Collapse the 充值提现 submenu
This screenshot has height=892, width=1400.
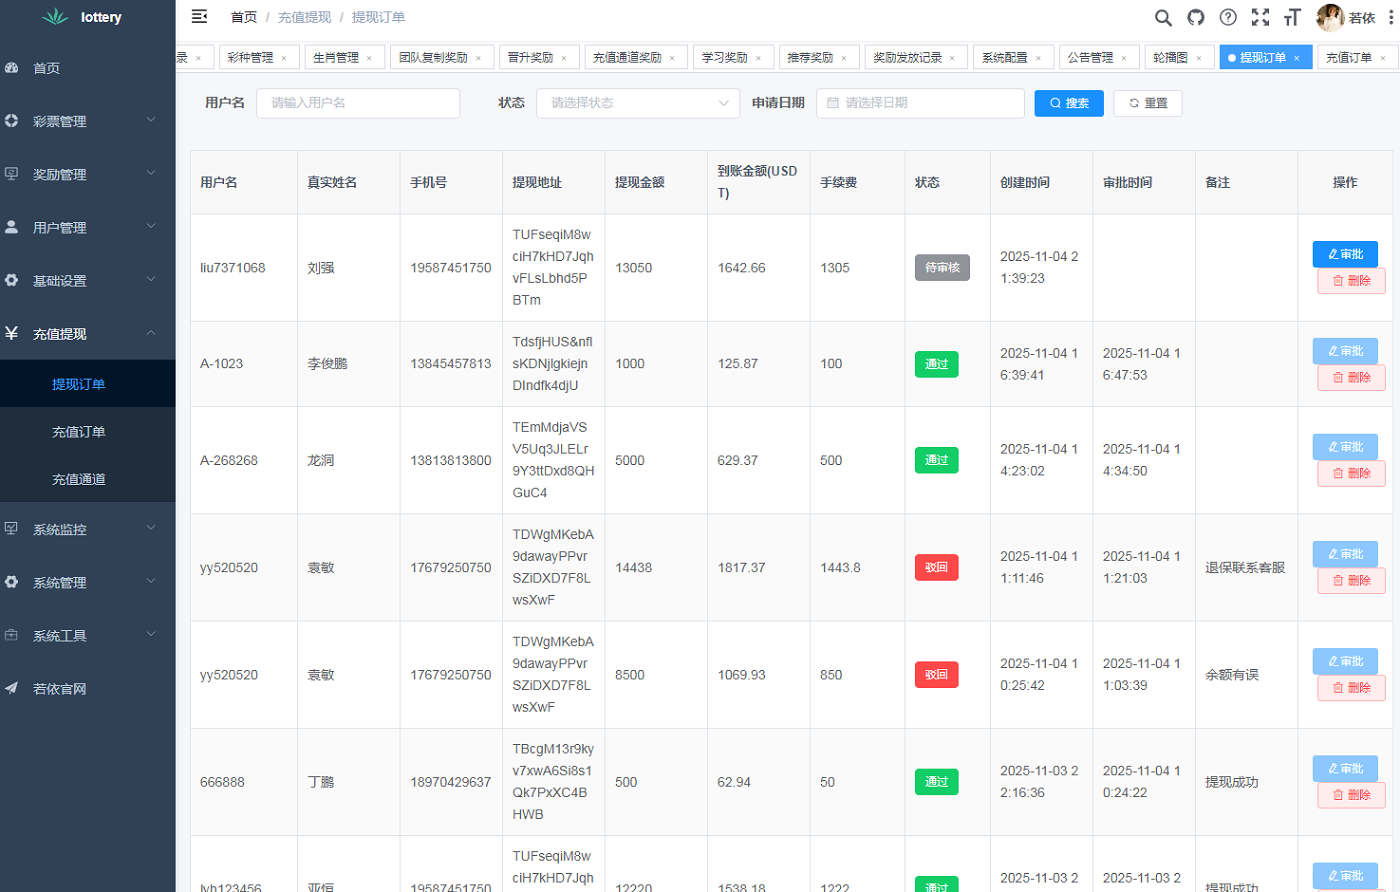[88, 334]
